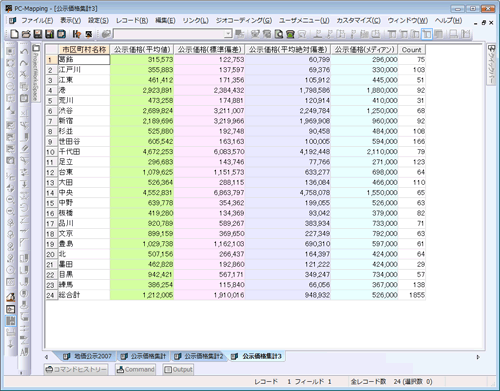Switch to the 地価公示2007 tab
The width and height of the screenshot is (500, 391).
pyautogui.click(x=88, y=356)
